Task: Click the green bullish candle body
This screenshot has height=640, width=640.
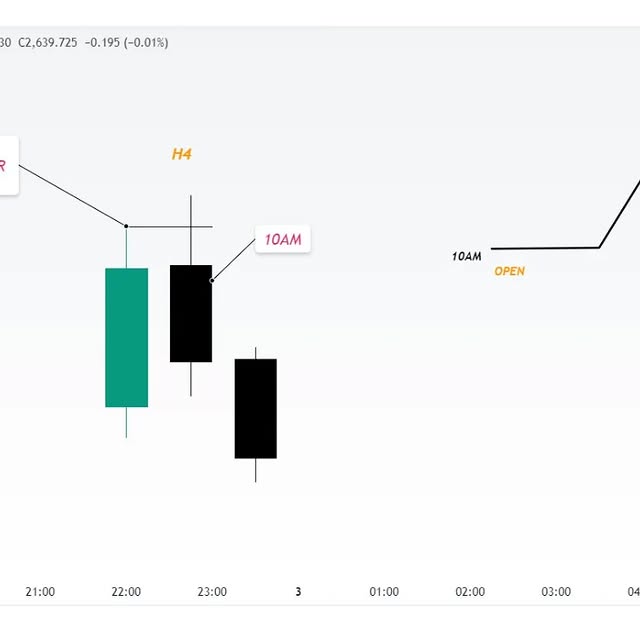Action: click(127, 337)
